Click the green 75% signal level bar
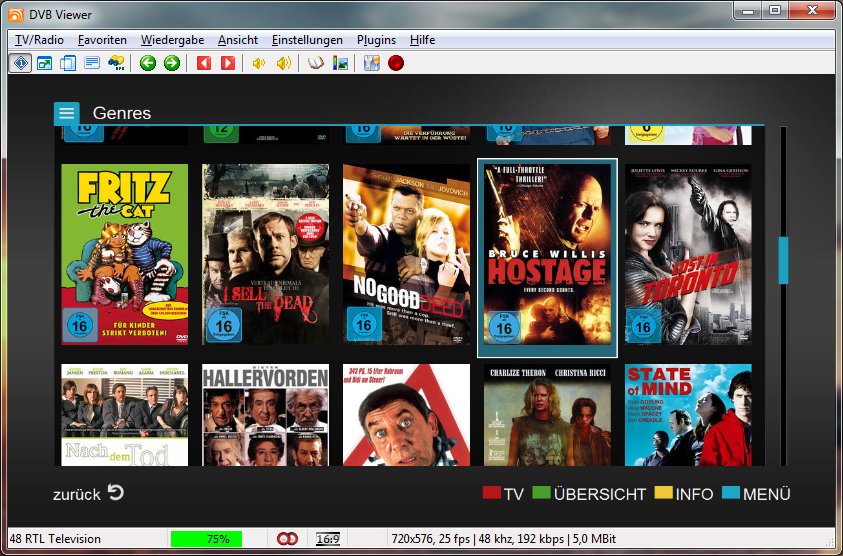 (206, 539)
